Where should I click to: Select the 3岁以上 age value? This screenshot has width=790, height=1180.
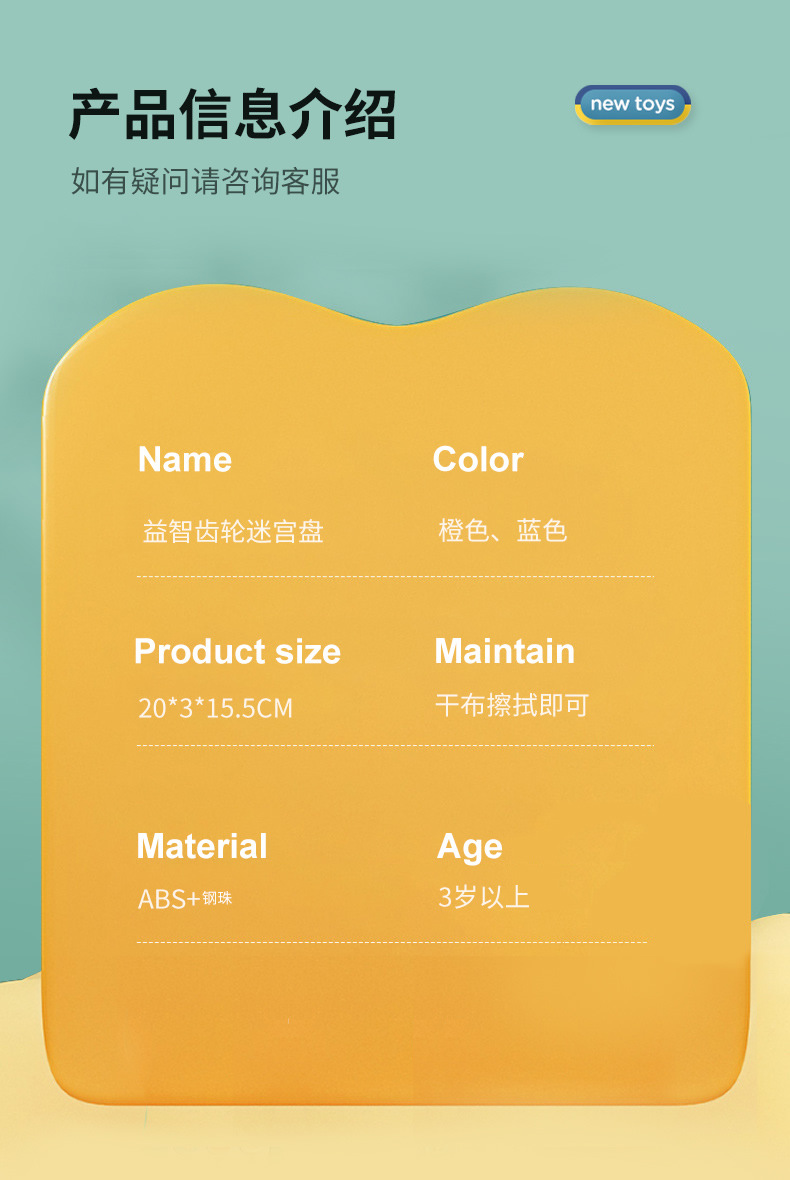coord(484,896)
